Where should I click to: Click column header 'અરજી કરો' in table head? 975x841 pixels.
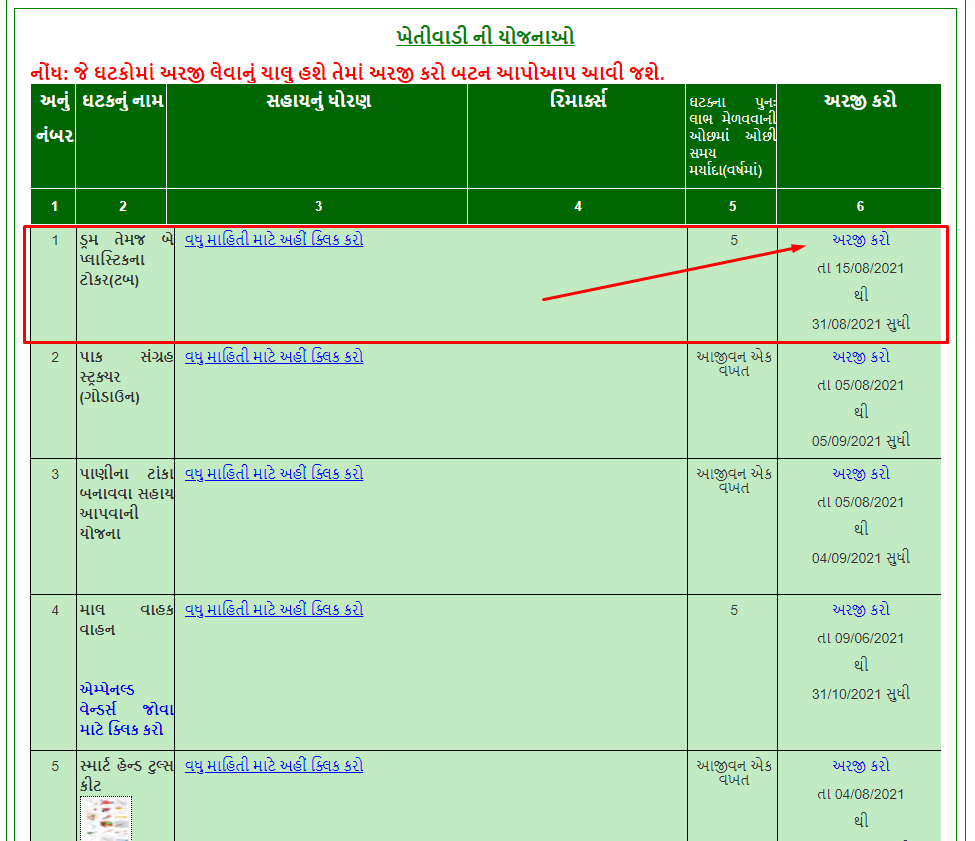(x=860, y=101)
